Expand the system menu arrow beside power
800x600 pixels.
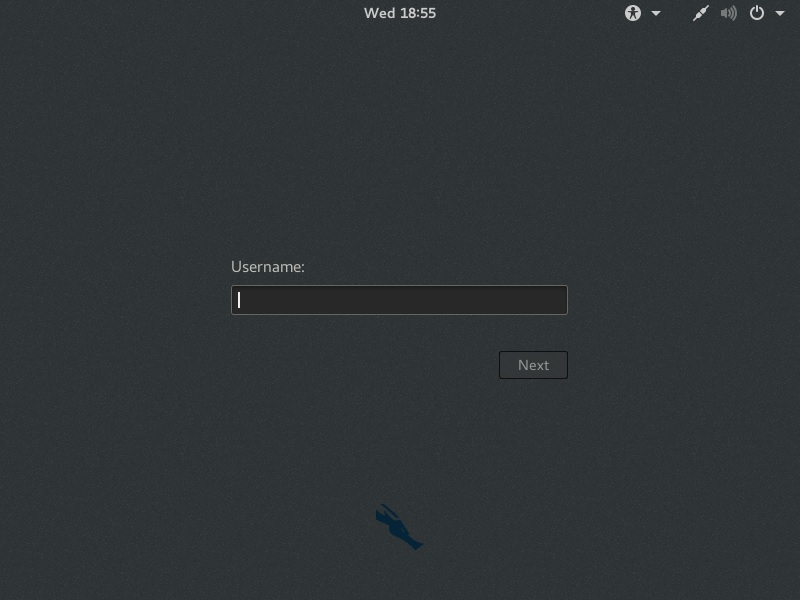pos(780,13)
